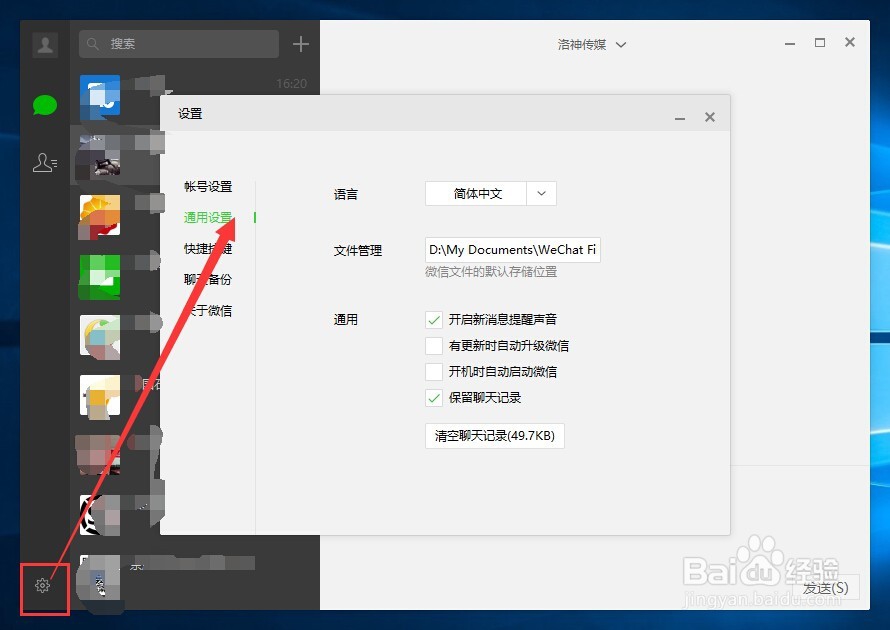Click the 清空聊天记录 clear chat history button
The width and height of the screenshot is (890, 630).
pos(494,435)
